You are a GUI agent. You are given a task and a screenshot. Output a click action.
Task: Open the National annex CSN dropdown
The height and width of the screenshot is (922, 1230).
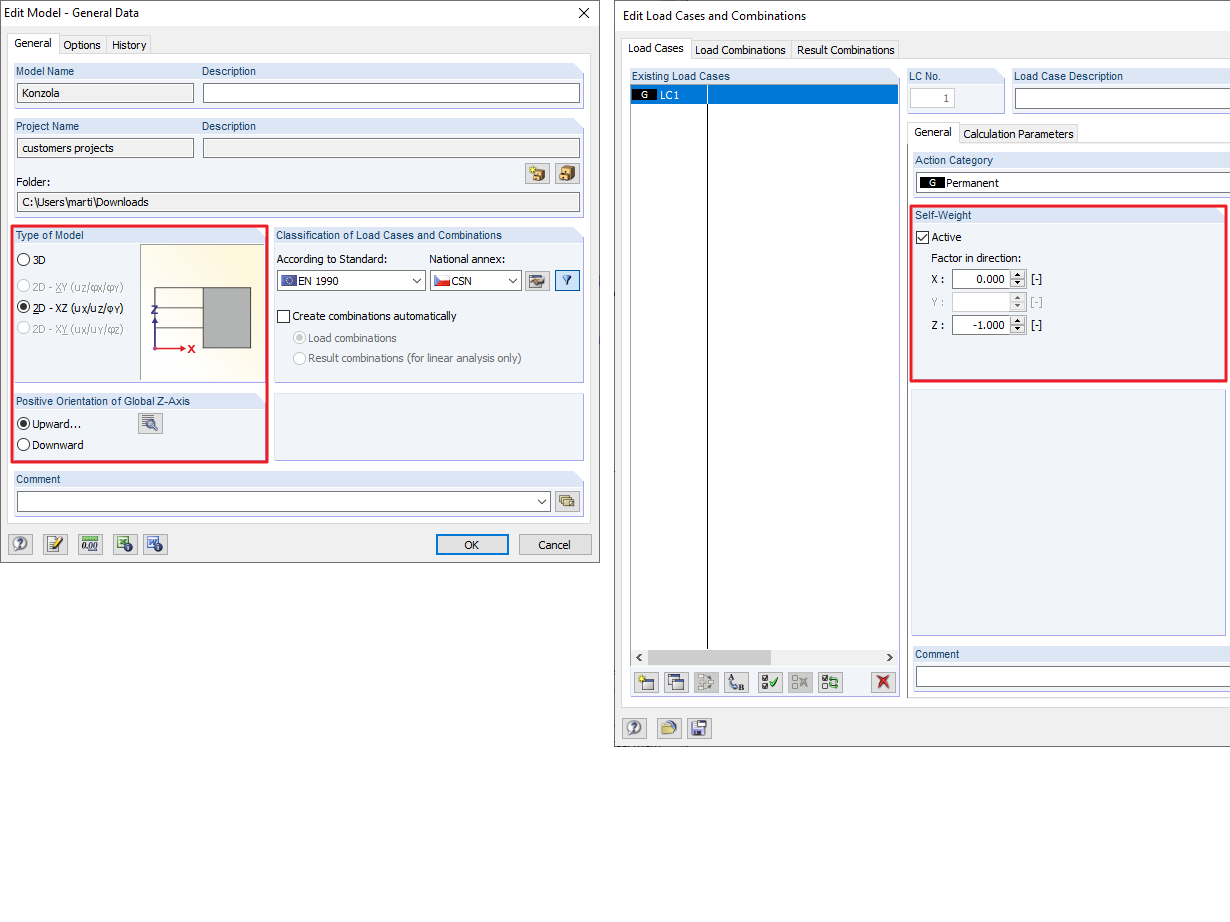pyautogui.click(x=513, y=281)
